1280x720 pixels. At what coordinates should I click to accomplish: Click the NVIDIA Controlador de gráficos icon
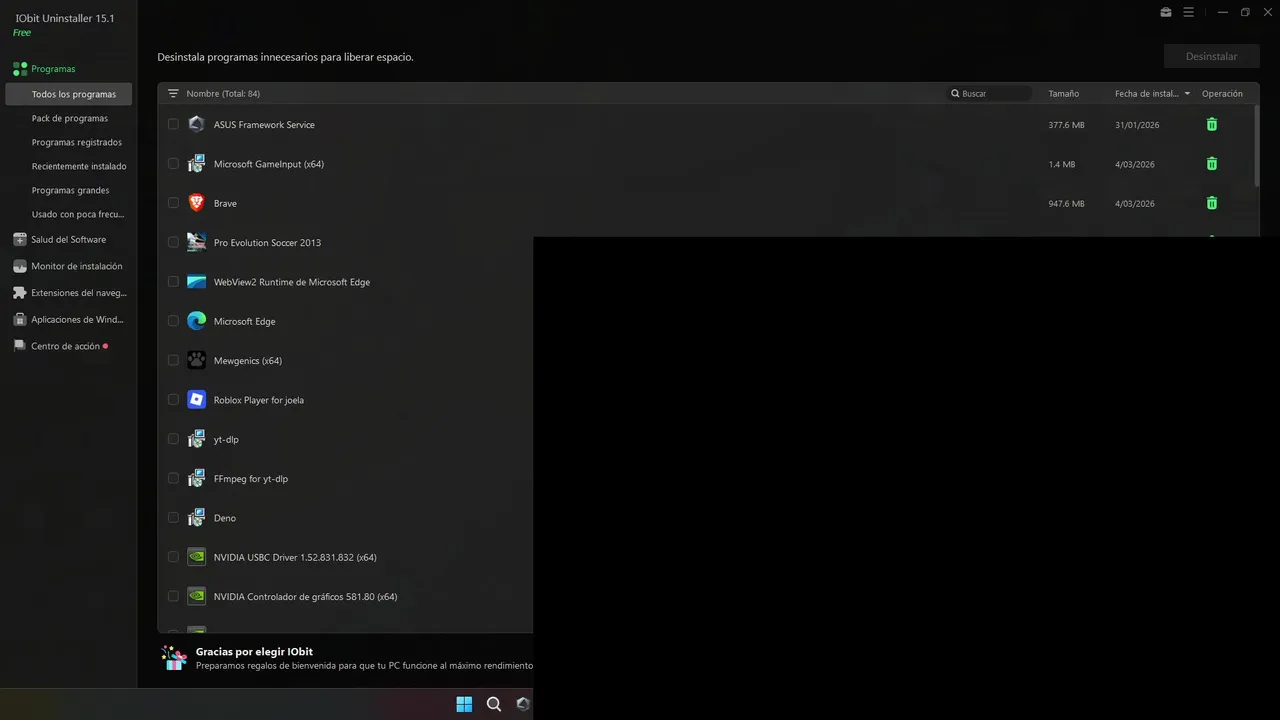[196, 596]
